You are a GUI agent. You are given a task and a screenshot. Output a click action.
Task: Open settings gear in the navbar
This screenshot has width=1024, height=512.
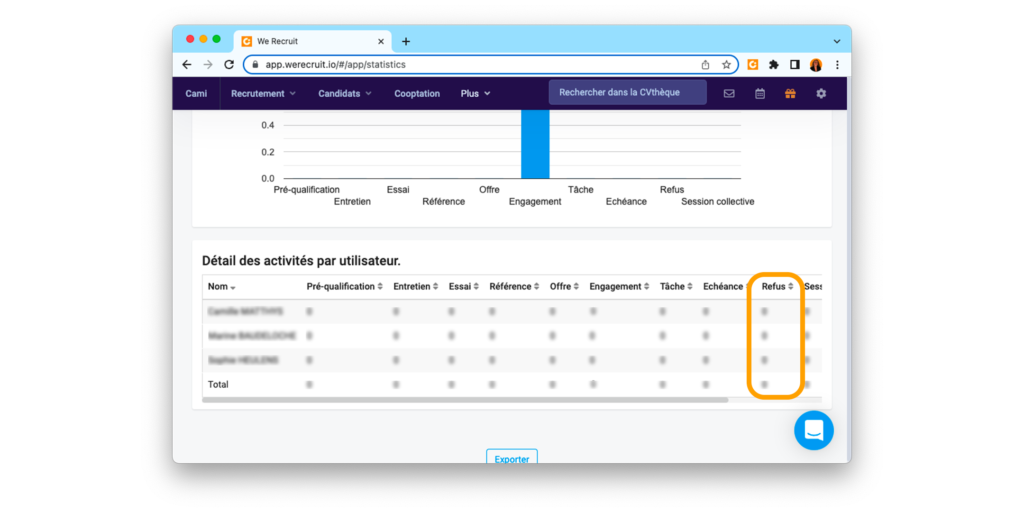(821, 93)
